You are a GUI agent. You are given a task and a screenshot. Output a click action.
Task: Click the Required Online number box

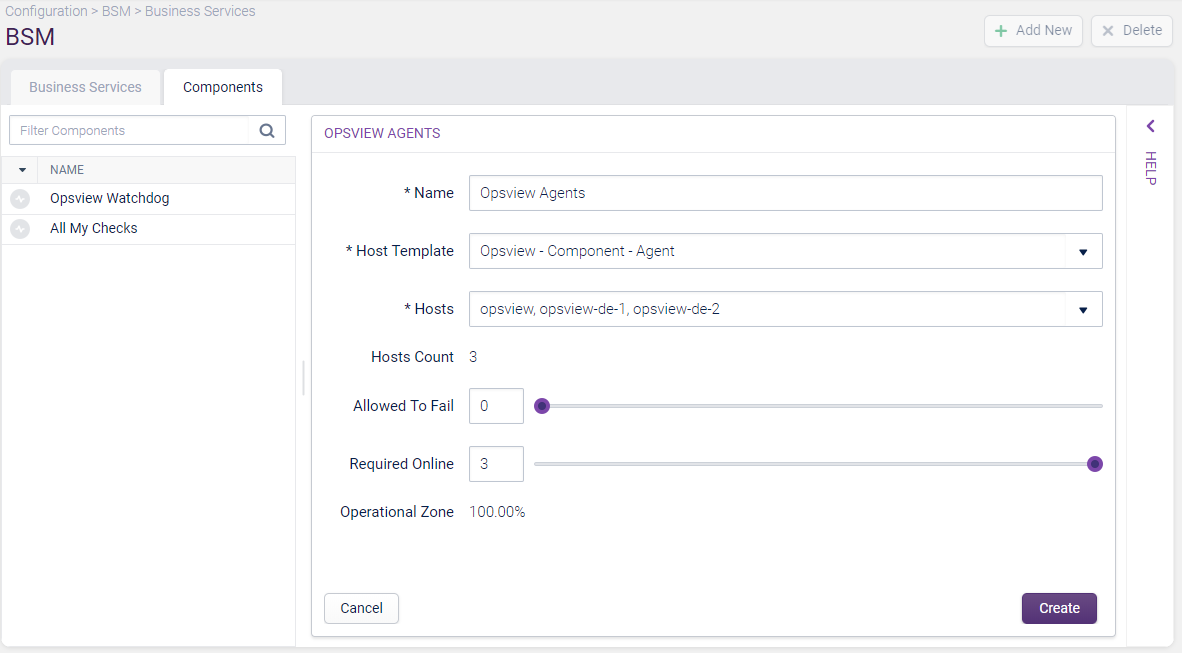496,464
